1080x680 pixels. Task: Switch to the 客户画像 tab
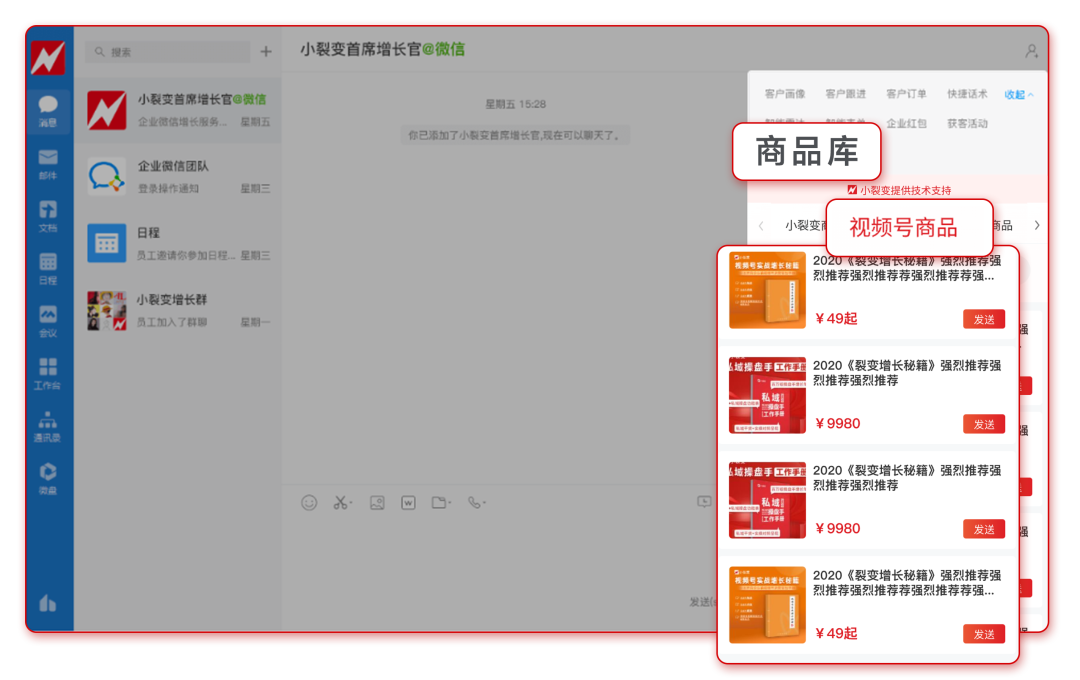click(x=785, y=95)
